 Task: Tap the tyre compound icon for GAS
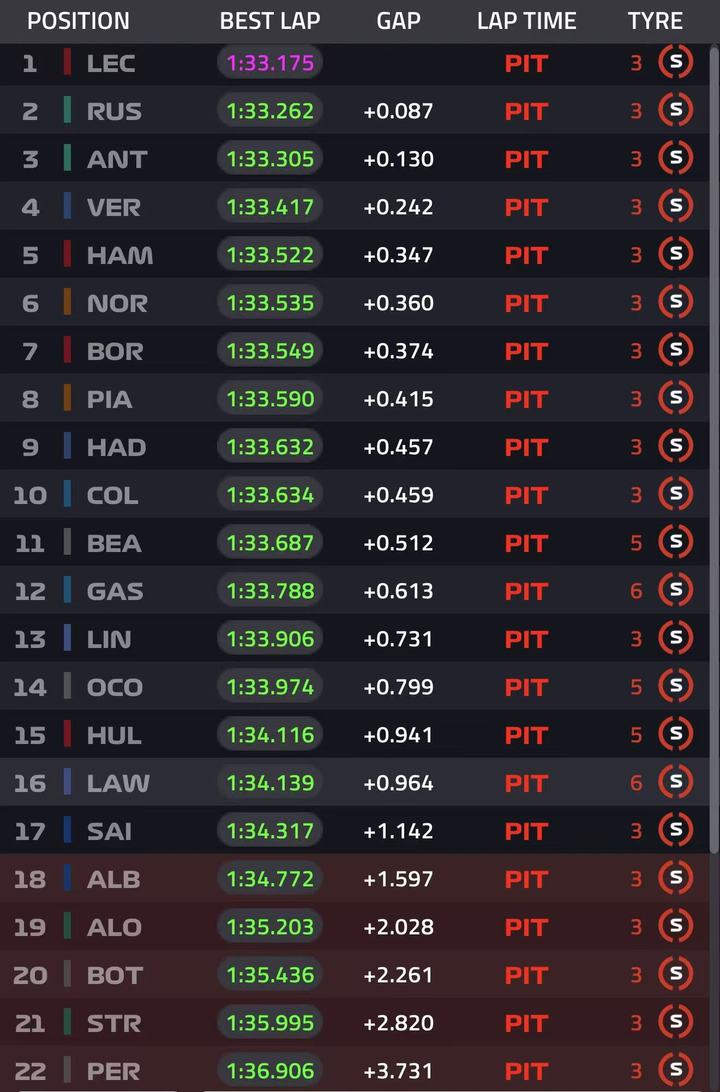click(x=675, y=591)
